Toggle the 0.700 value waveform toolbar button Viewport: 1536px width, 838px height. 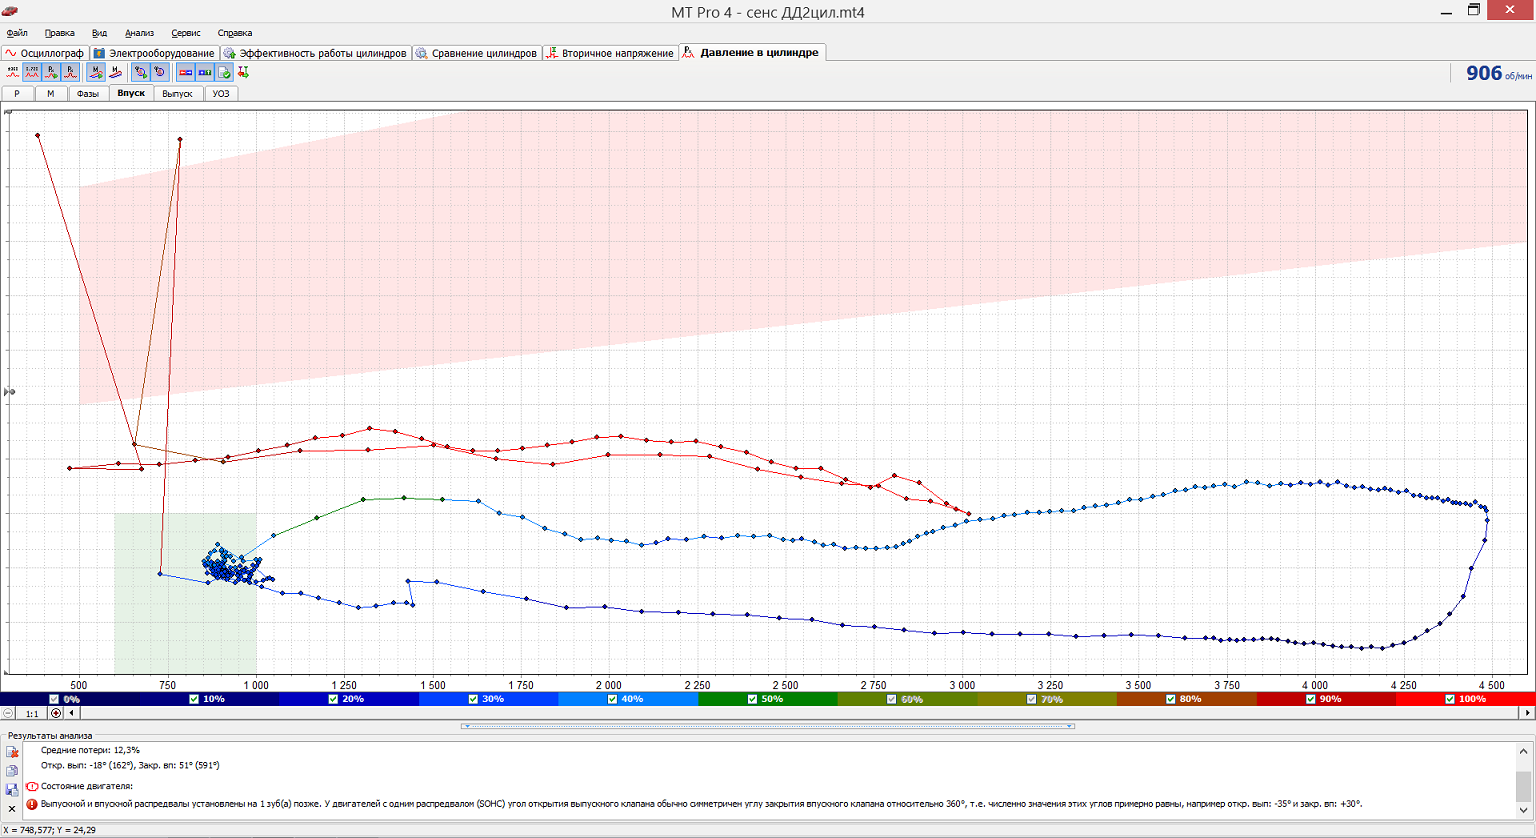pos(32,72)
